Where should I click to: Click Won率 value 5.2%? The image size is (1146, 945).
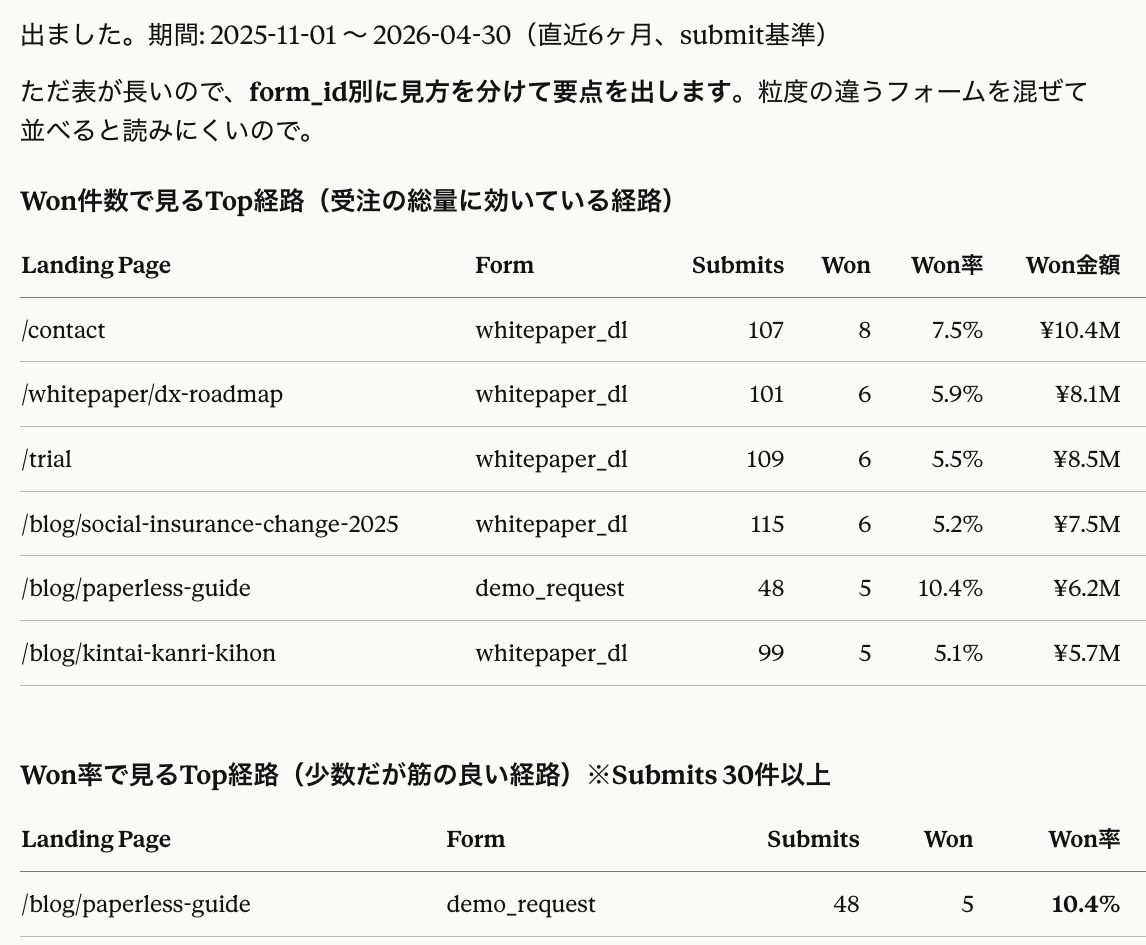click(x=957, y=524)
